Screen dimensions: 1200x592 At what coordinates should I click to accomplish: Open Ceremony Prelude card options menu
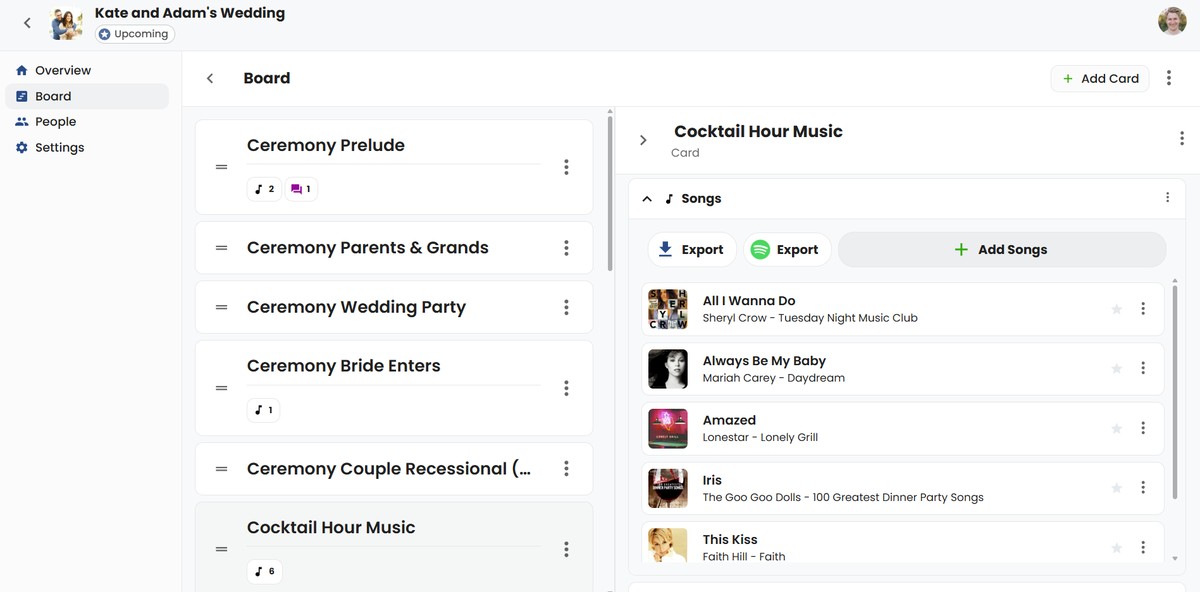tap(566, 167)
